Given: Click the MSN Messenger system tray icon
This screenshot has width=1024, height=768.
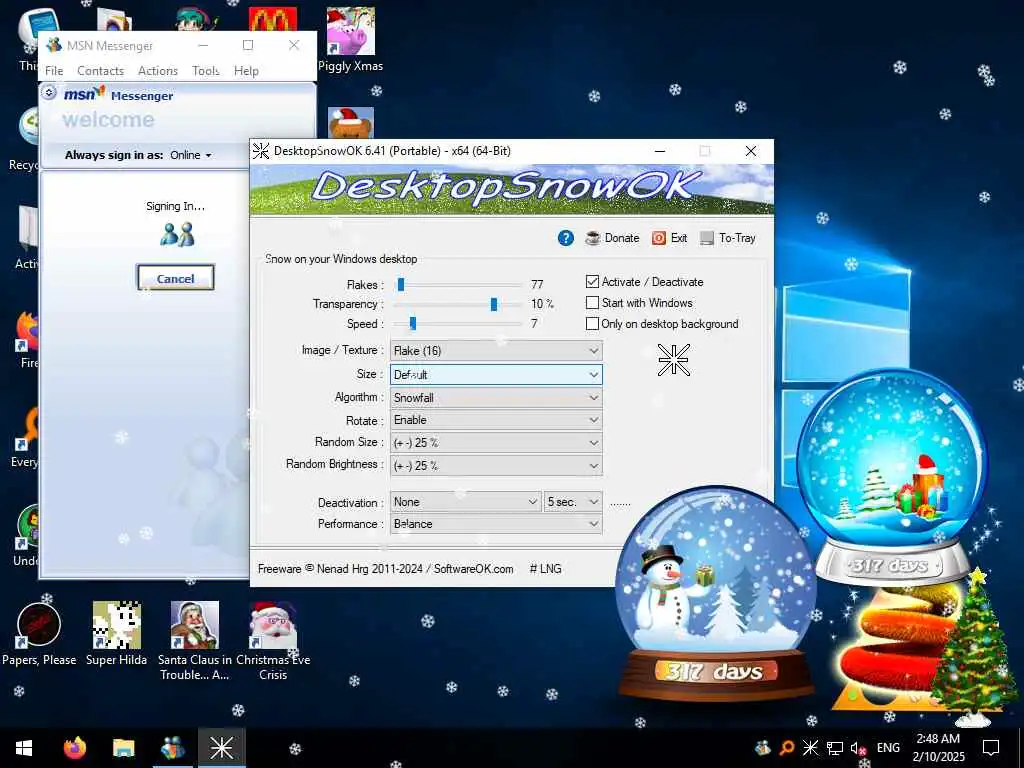Looking at the screenshot, I should tap(762, 748).
